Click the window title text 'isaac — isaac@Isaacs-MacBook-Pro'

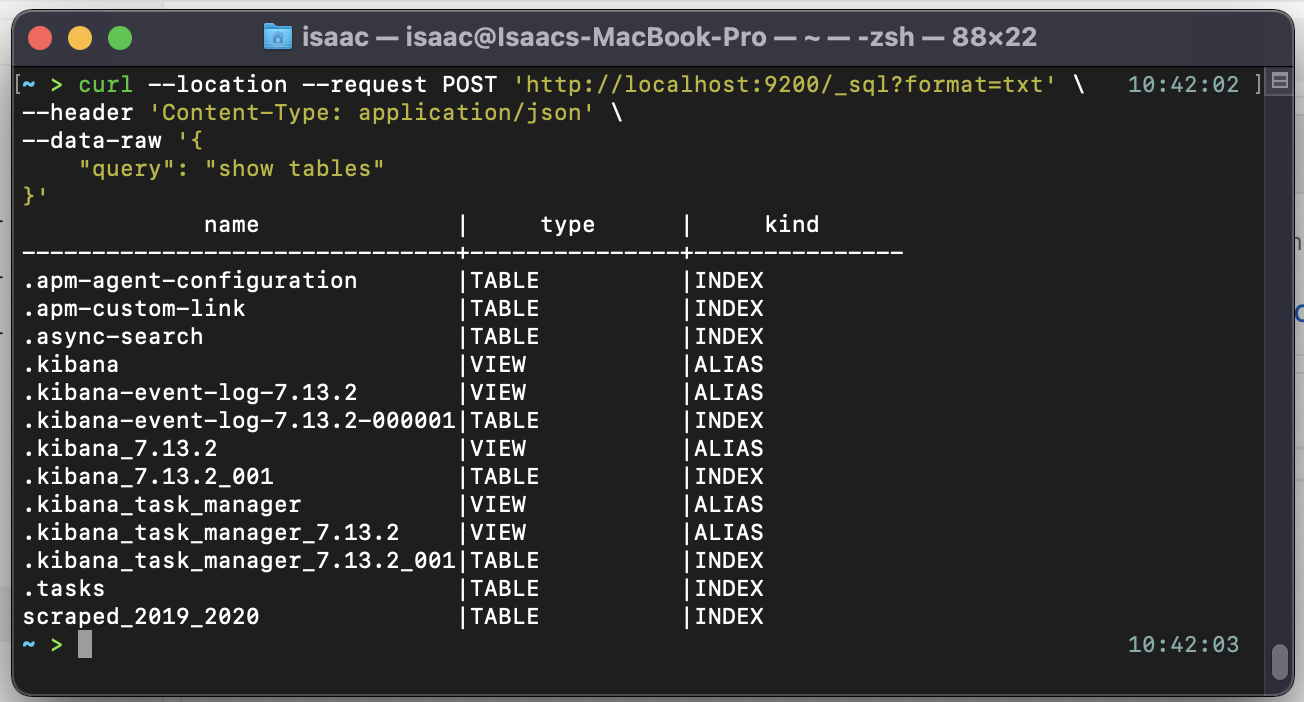tap(535, 38)
